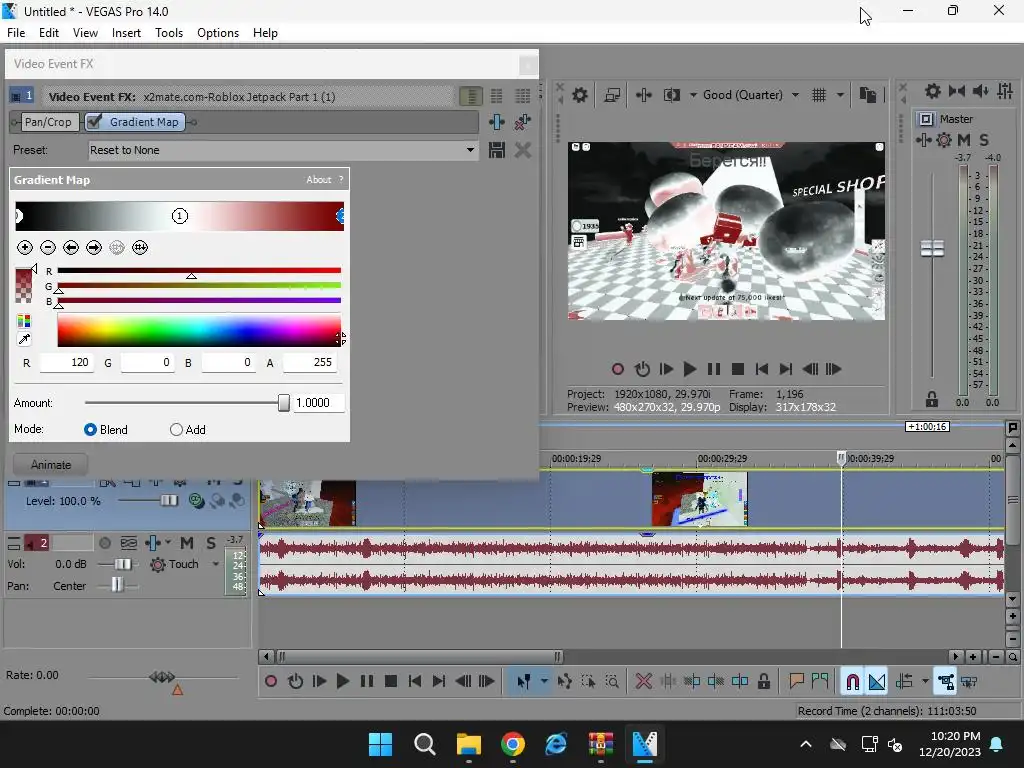This screenshot has height=768, width=1024.
Task: Pick the eyedropper color tool
Action: coord(24,339)
